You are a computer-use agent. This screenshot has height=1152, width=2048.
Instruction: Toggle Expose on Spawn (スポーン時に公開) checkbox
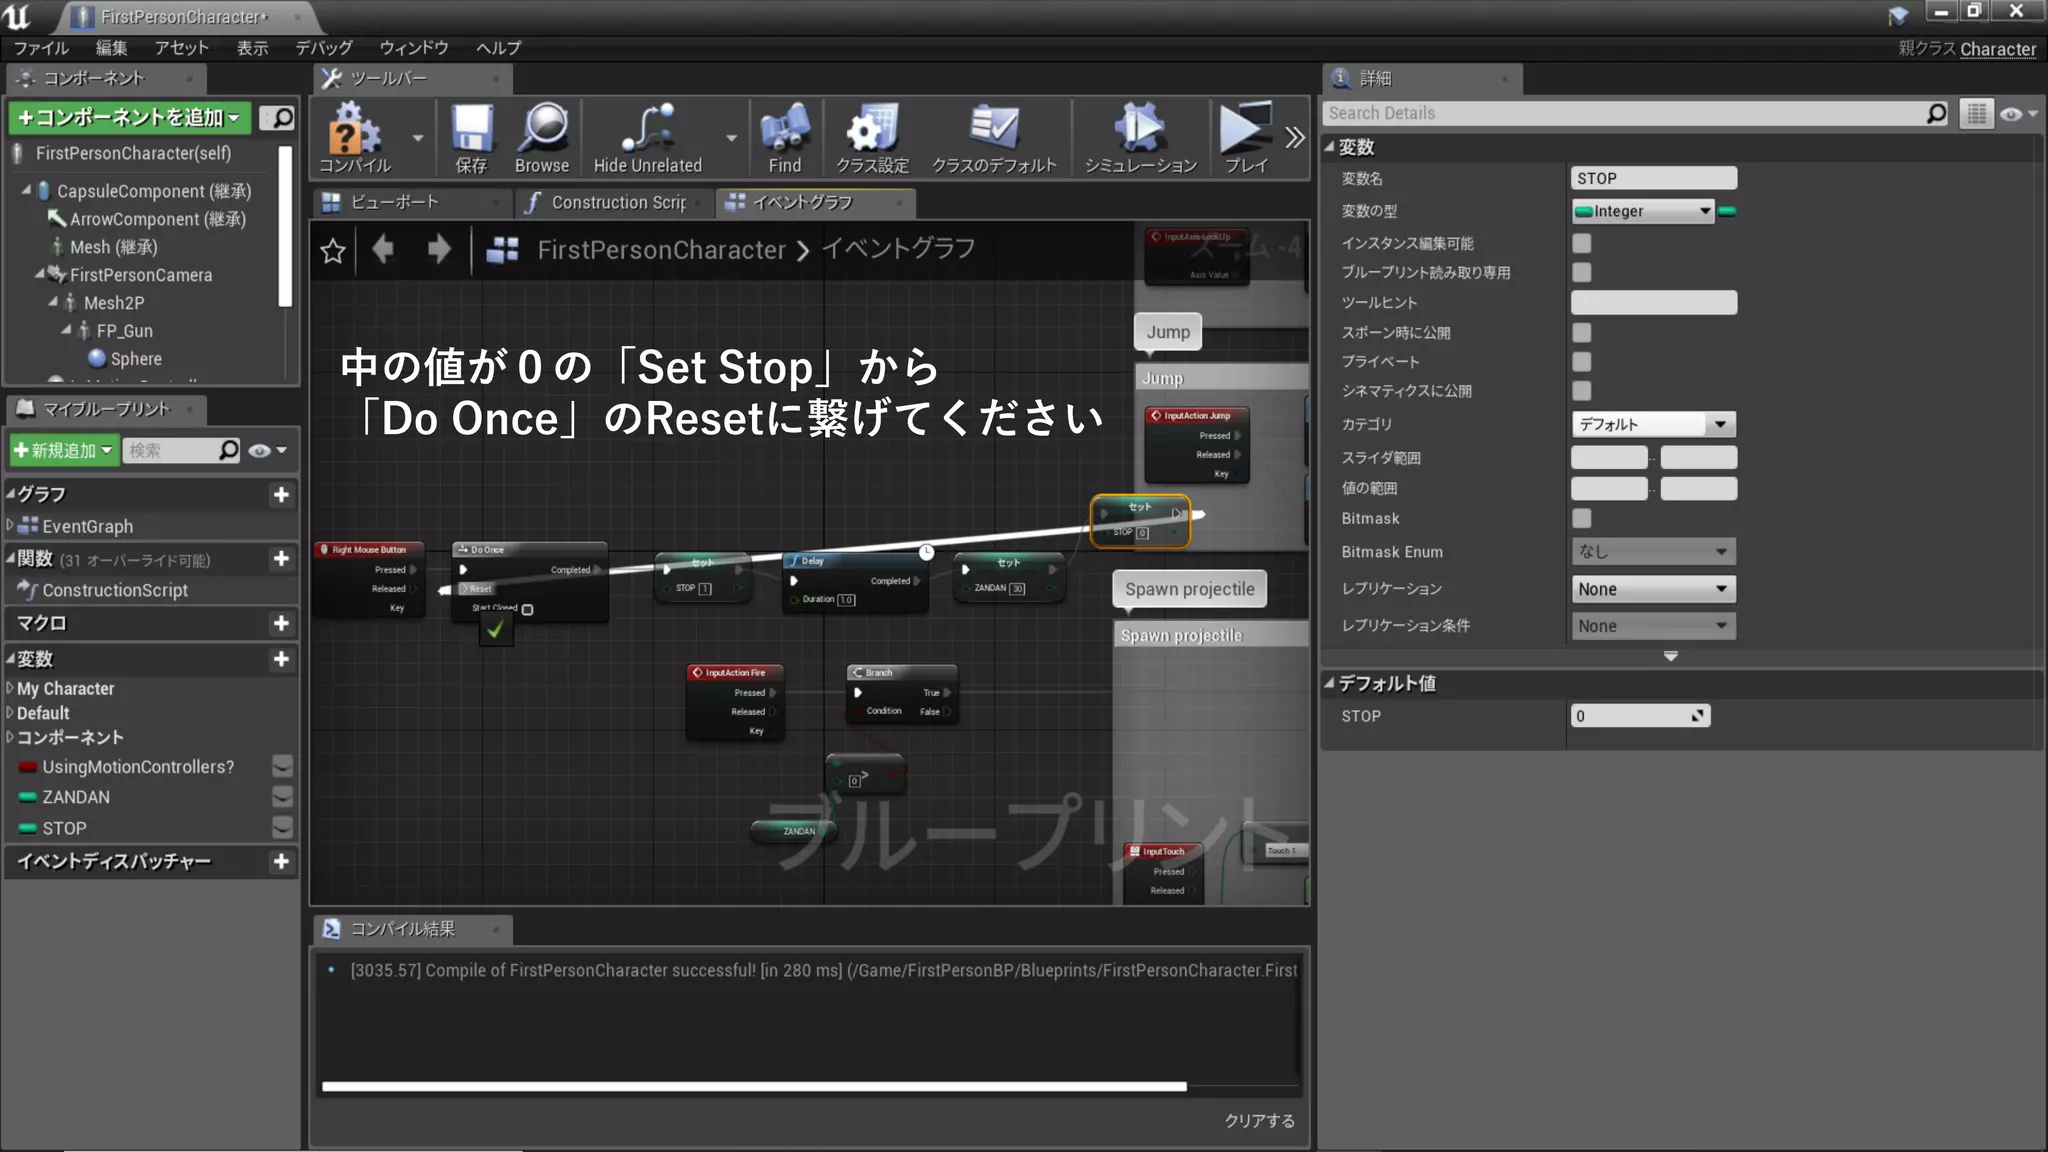1581,332
